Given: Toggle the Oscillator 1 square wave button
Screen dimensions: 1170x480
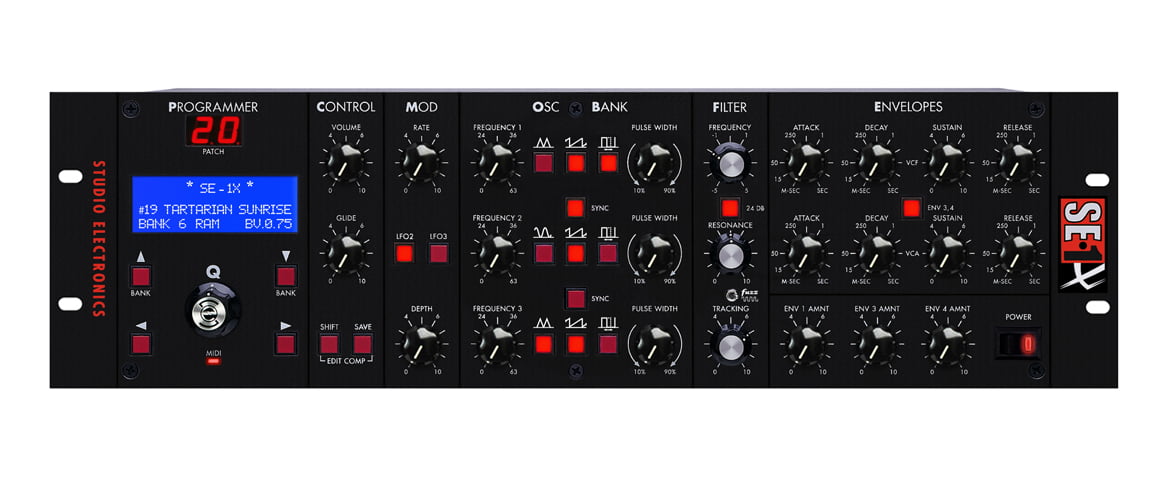Looking at the screenshot, I should point(608,163).
